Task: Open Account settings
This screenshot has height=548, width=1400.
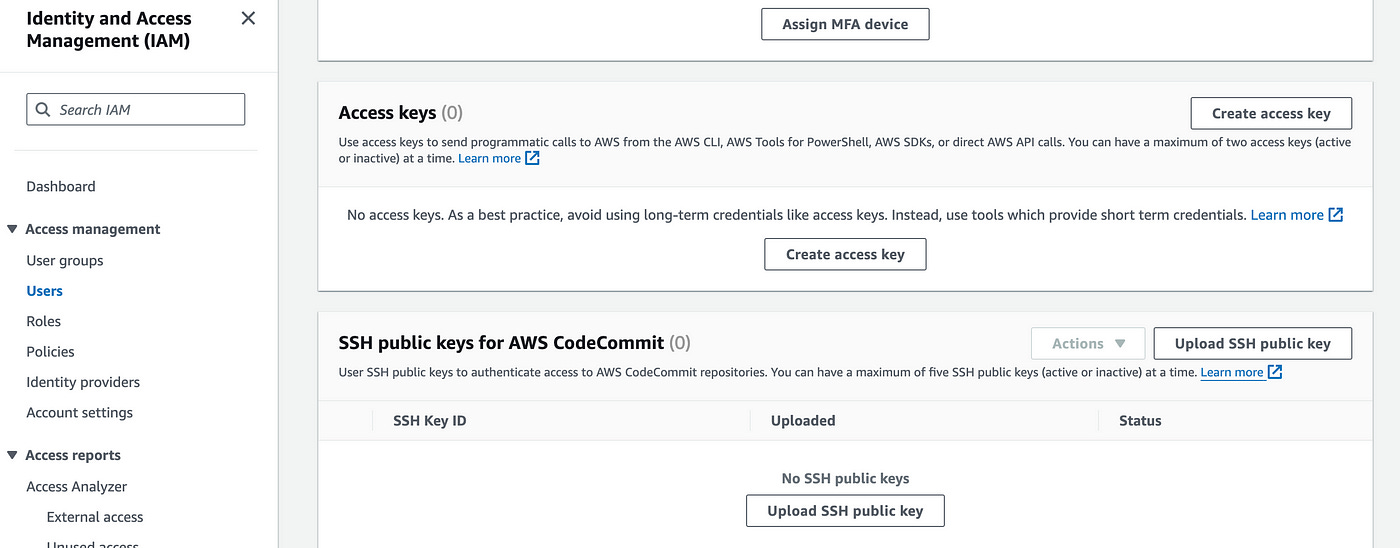Action: click(x=79, y=412)
